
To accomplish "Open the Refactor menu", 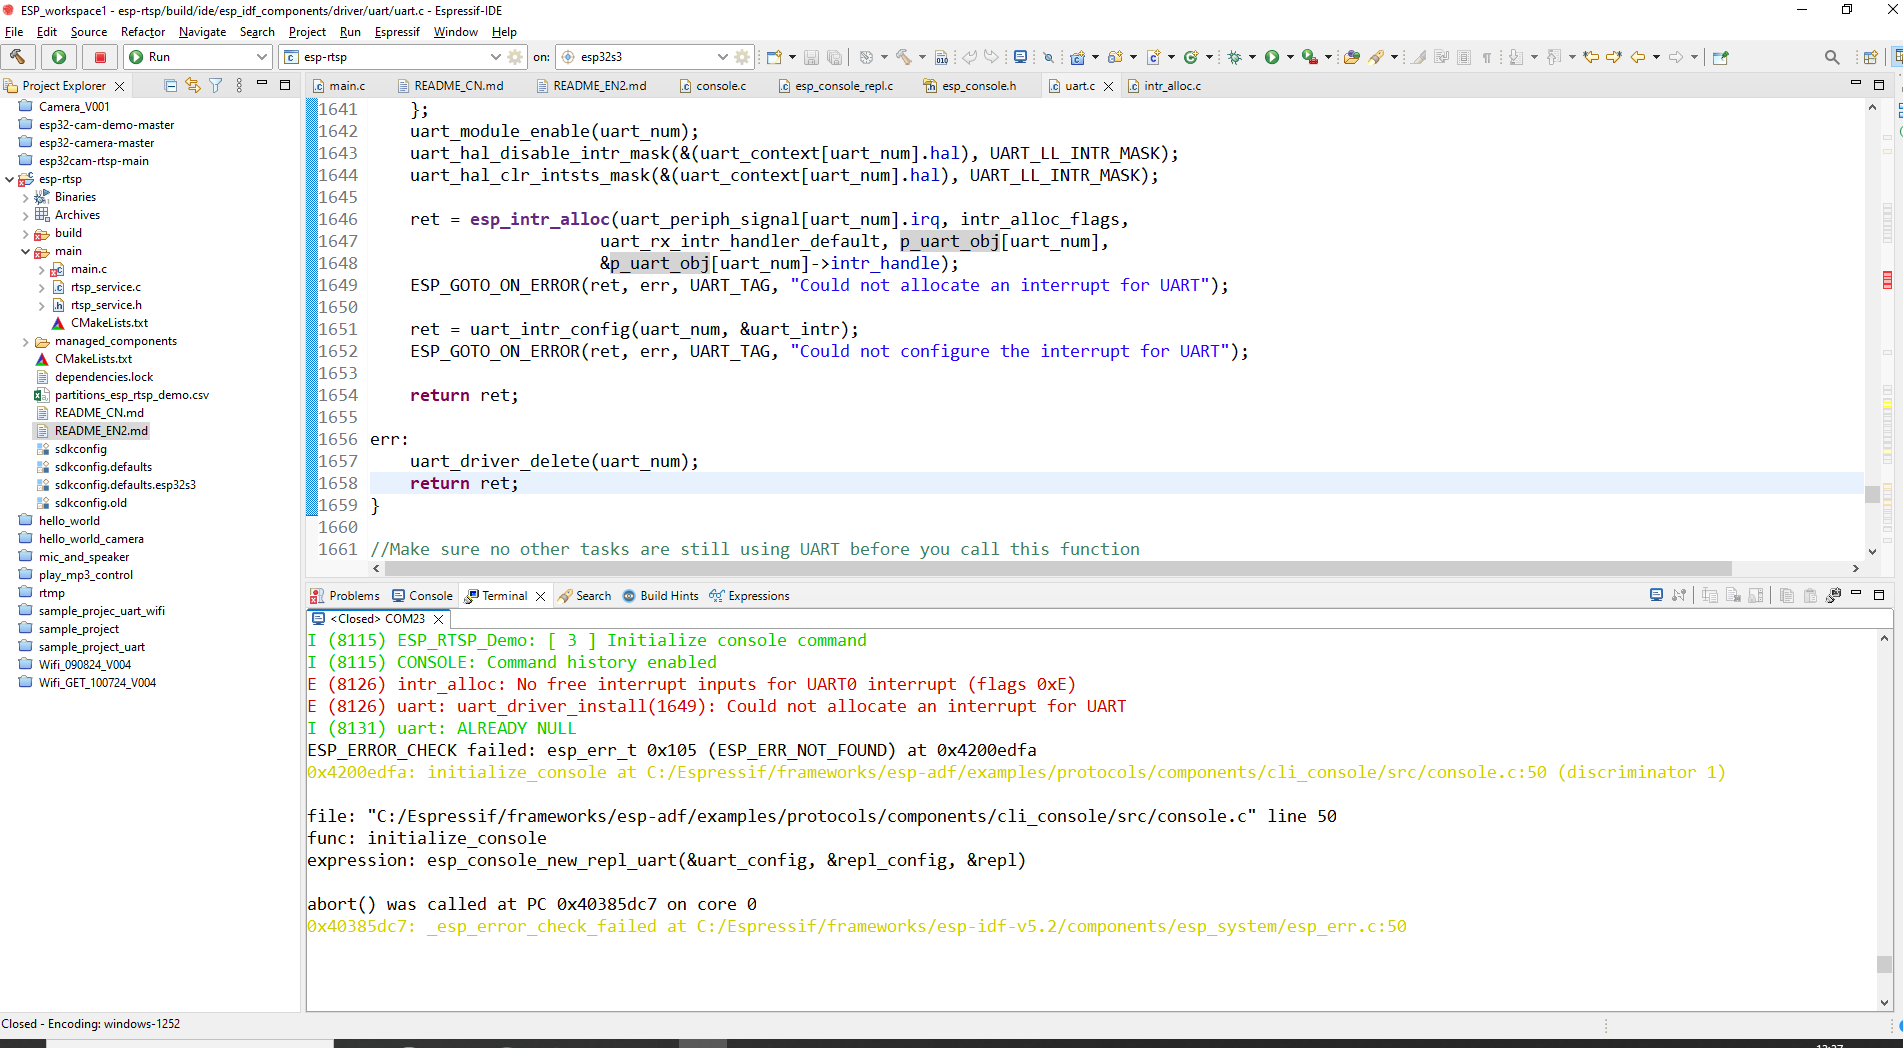I will [143, 32].
